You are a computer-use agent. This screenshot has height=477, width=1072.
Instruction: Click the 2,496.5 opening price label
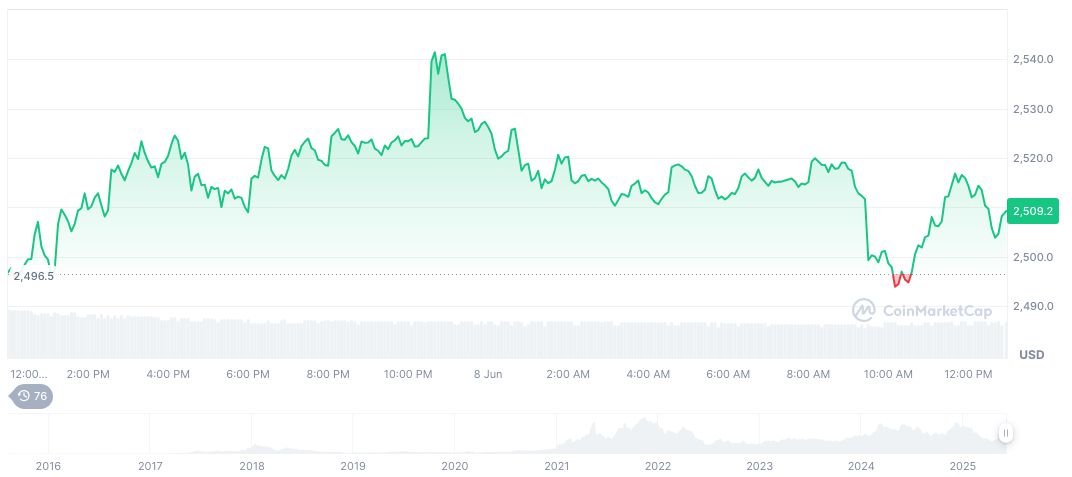[33, 275]
